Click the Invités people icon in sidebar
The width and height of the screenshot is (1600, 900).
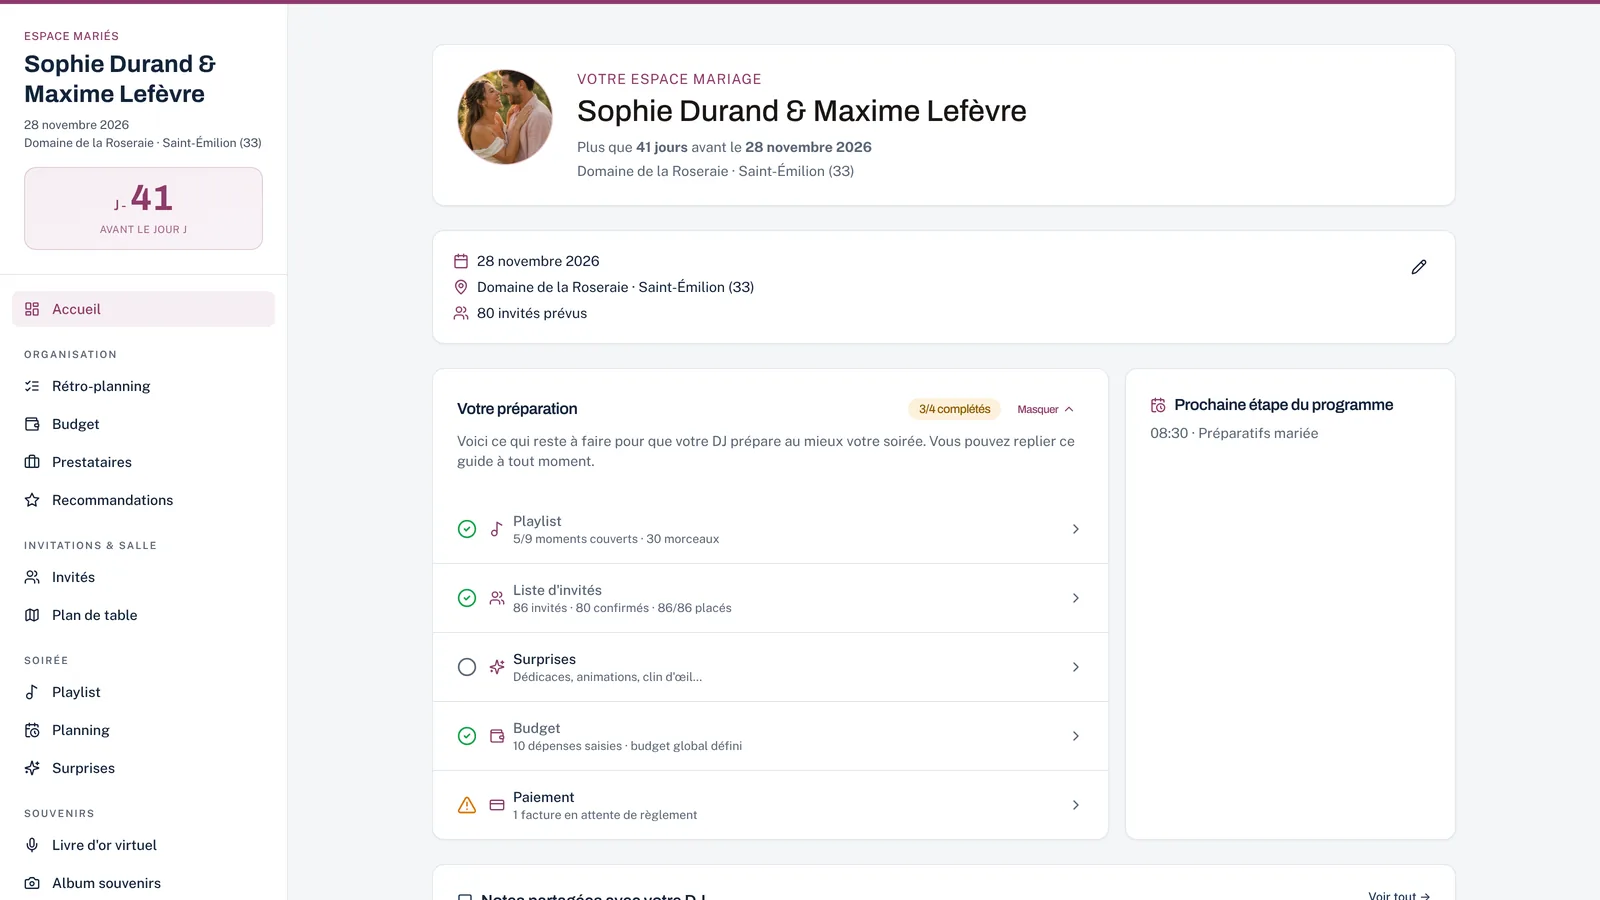(32, 577)
